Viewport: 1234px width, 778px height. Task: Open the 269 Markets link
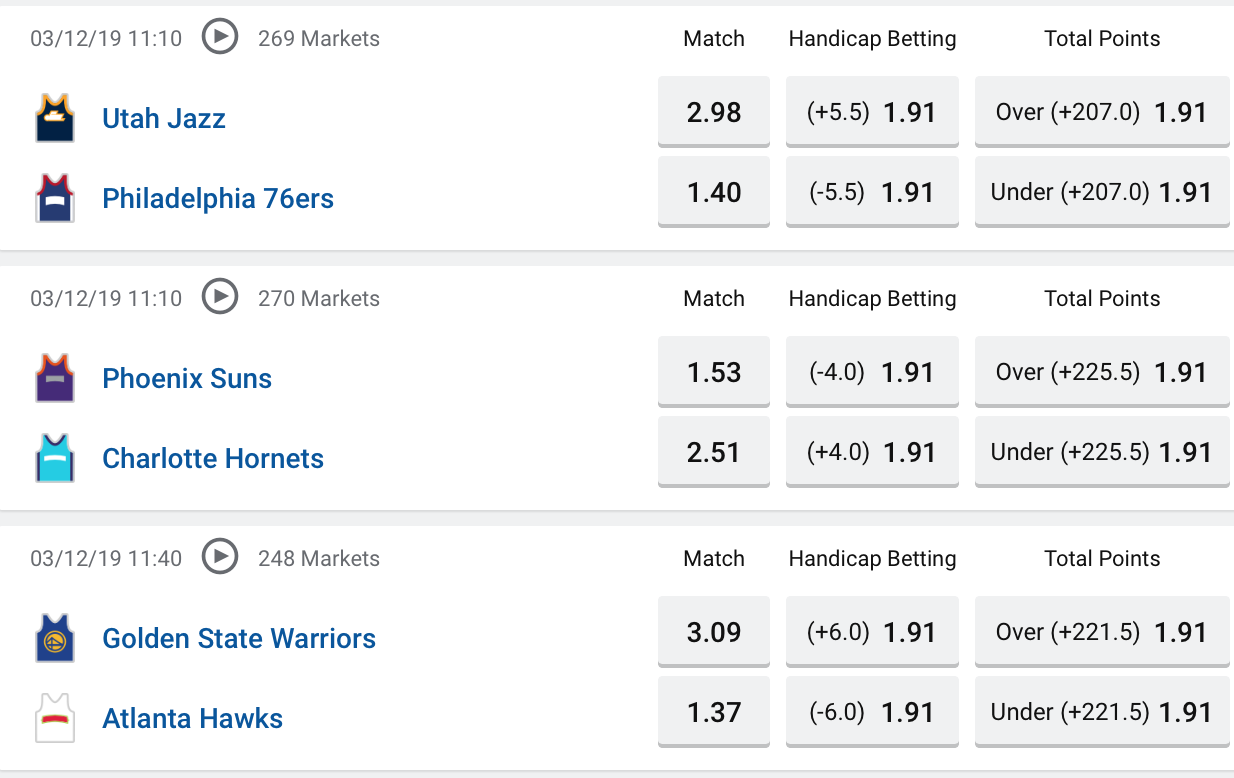pos(319,39)
